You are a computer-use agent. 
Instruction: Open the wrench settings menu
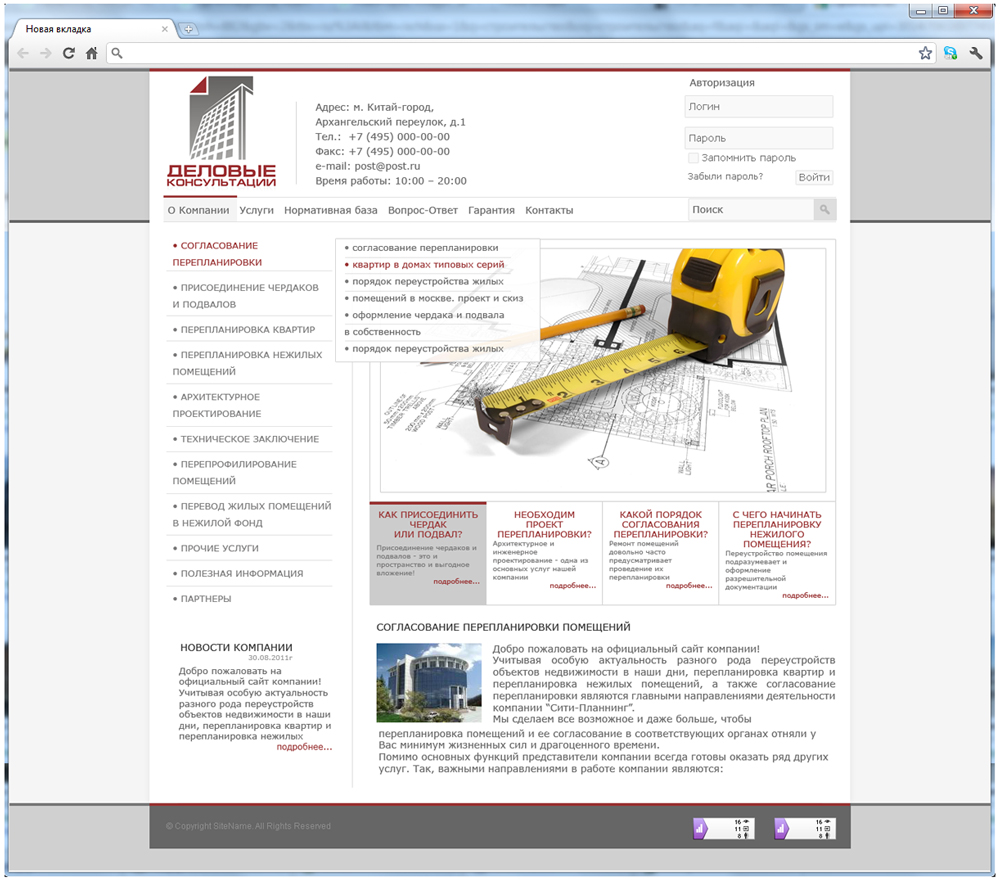[976, 54]
